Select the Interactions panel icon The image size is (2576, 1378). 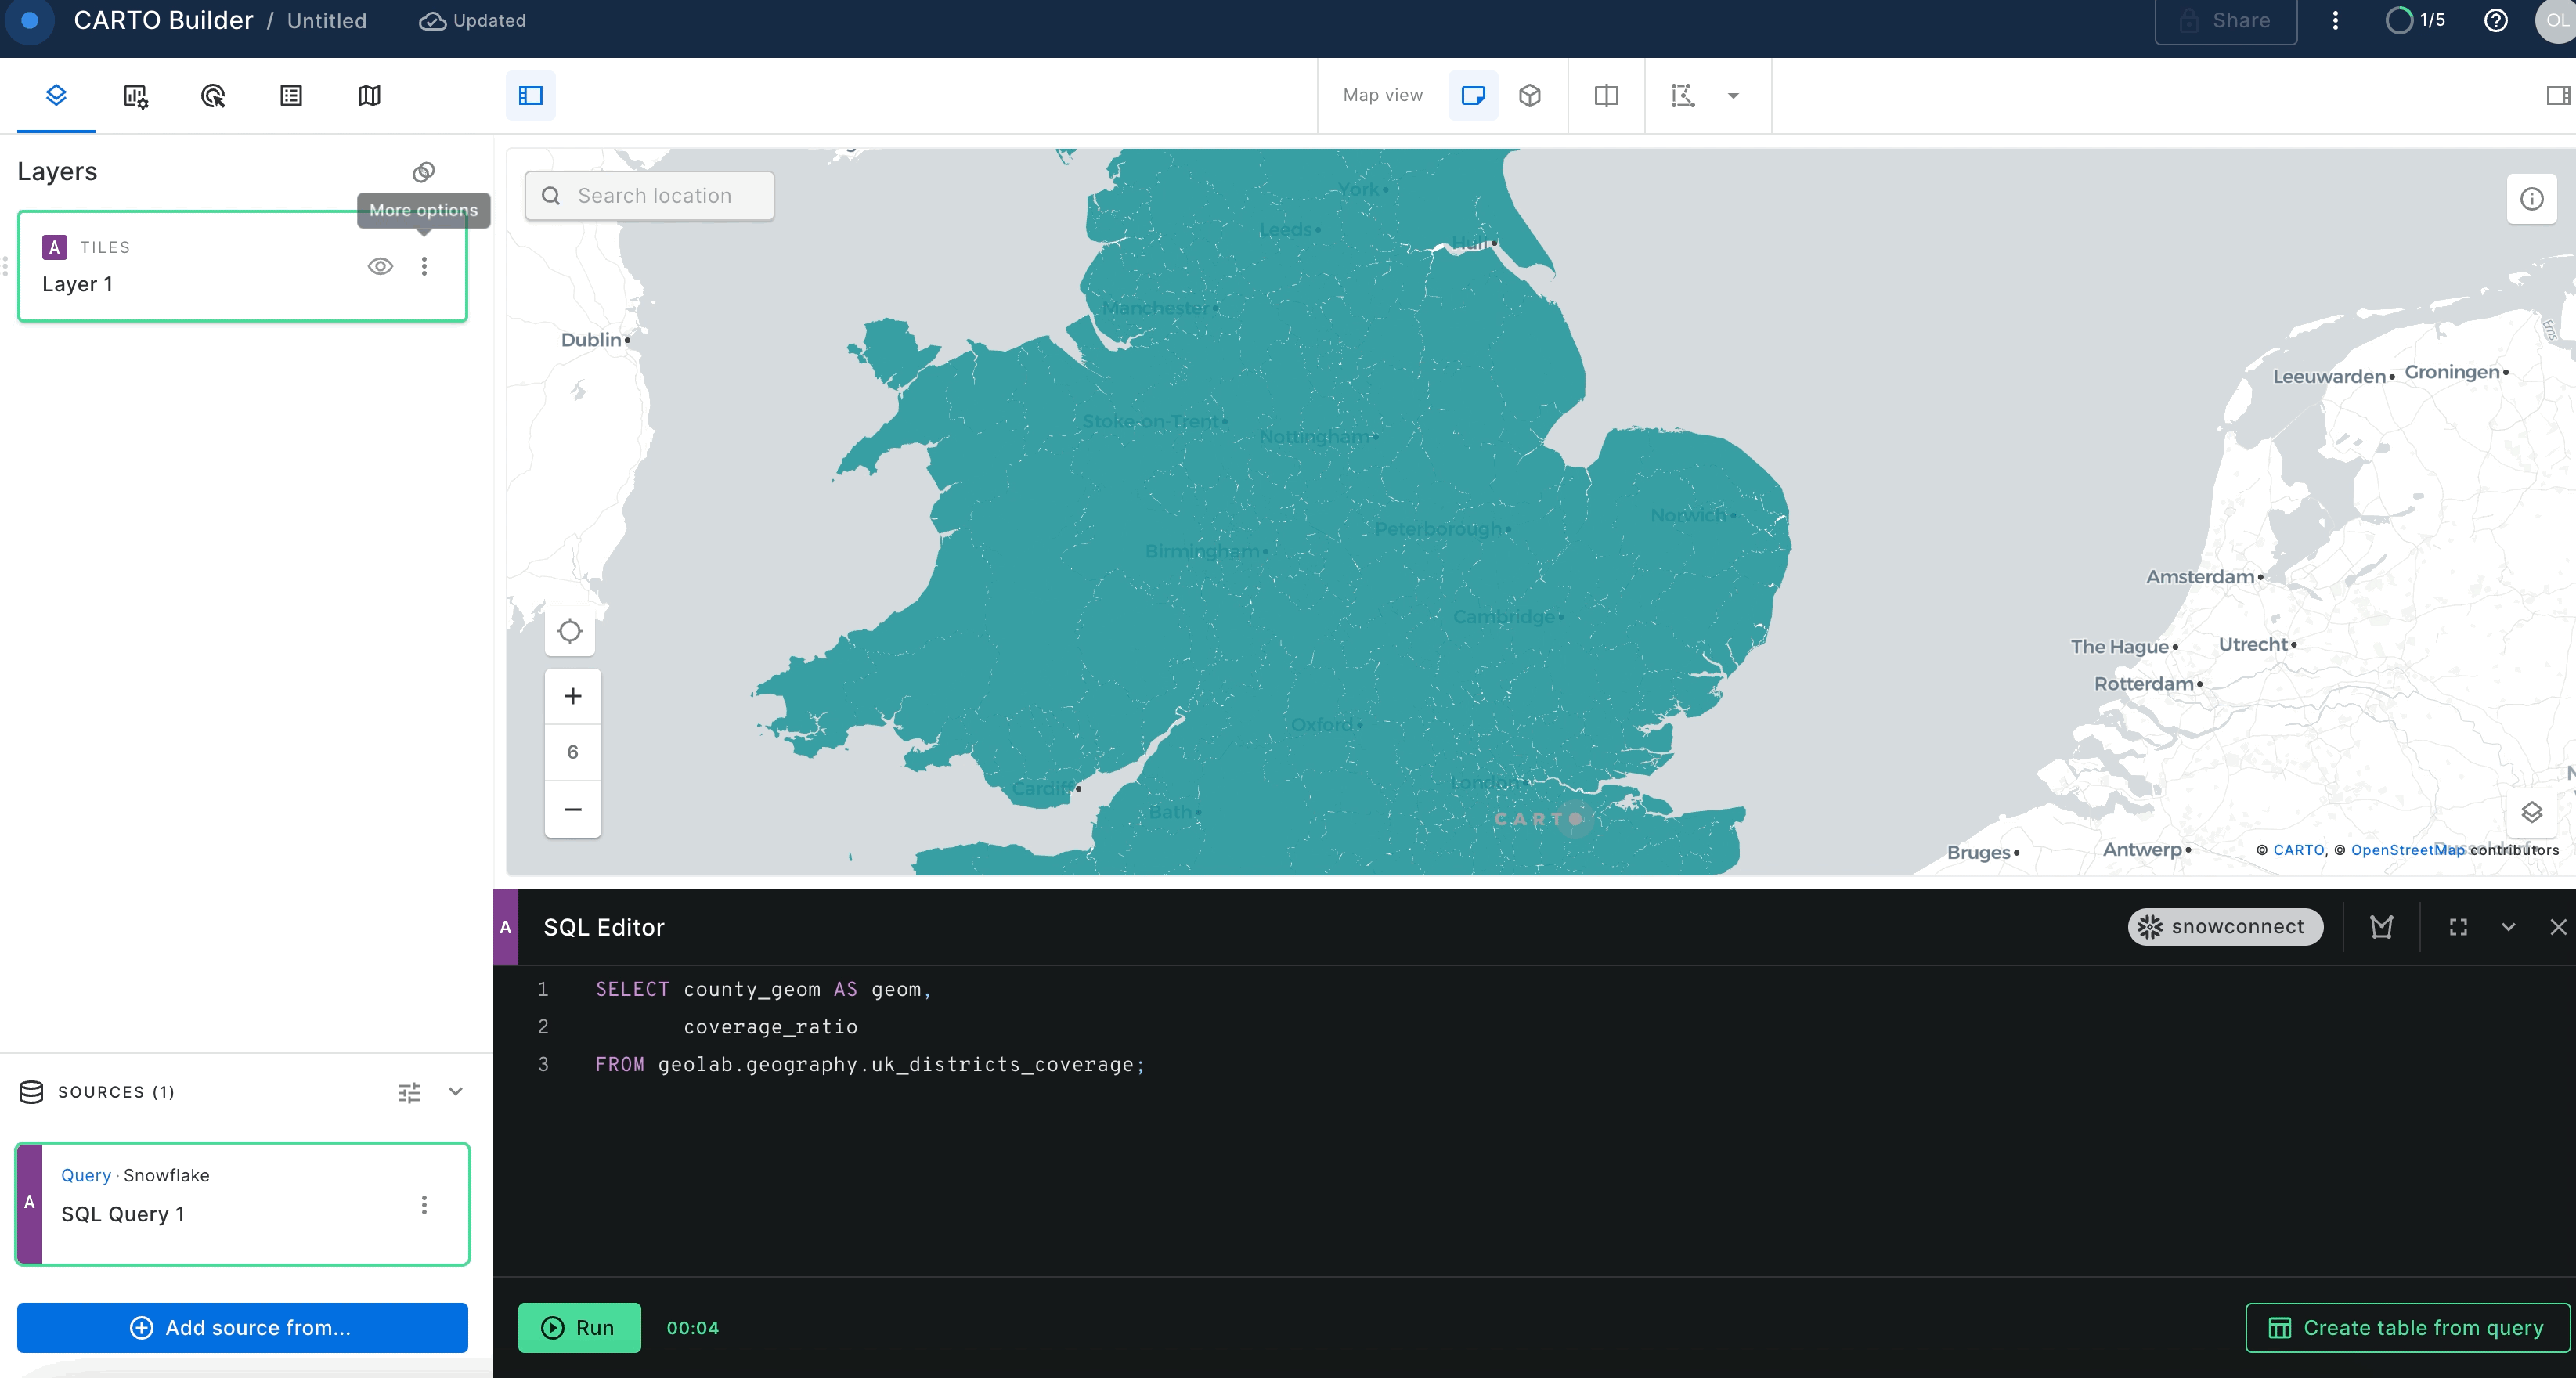tap(212, 96)
